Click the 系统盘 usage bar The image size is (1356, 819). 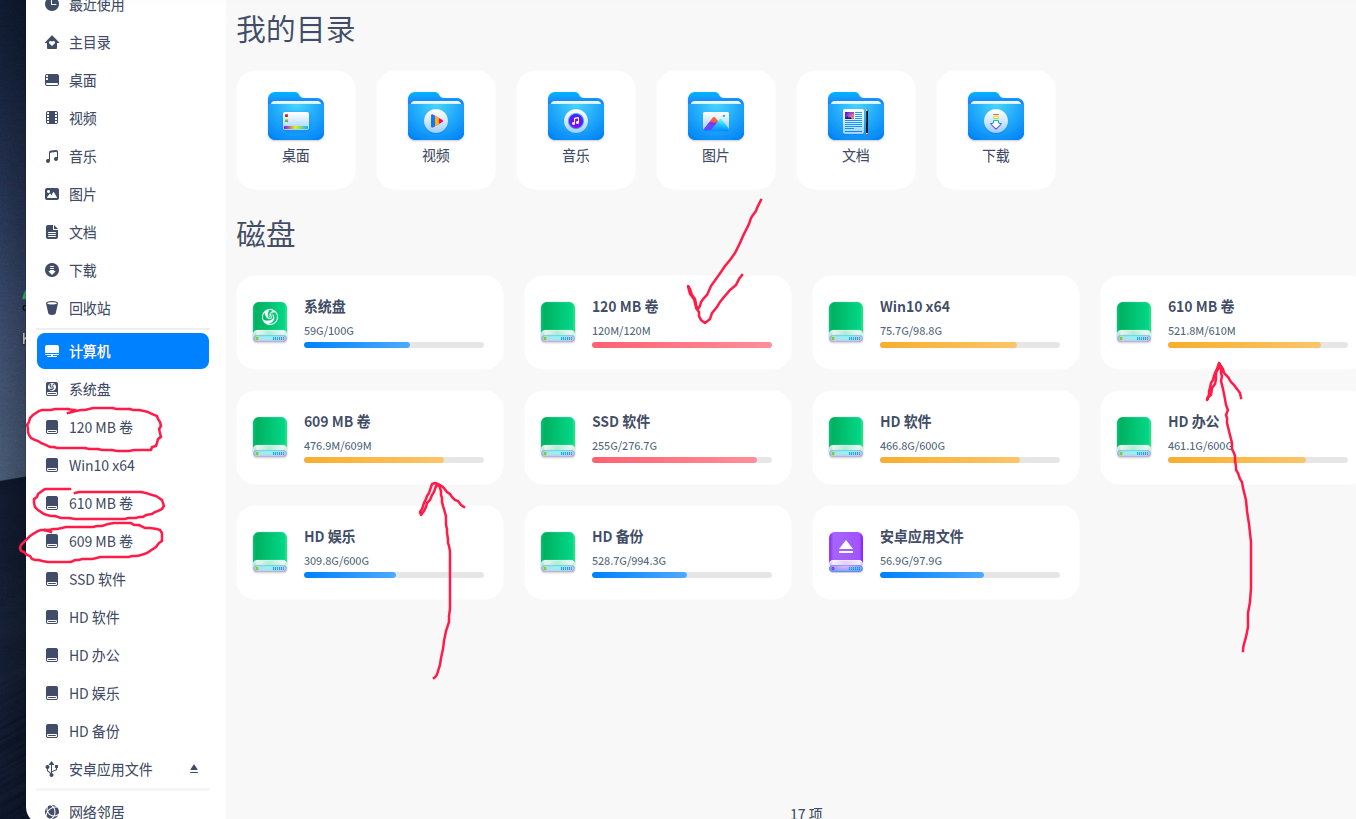click(394, 345)
